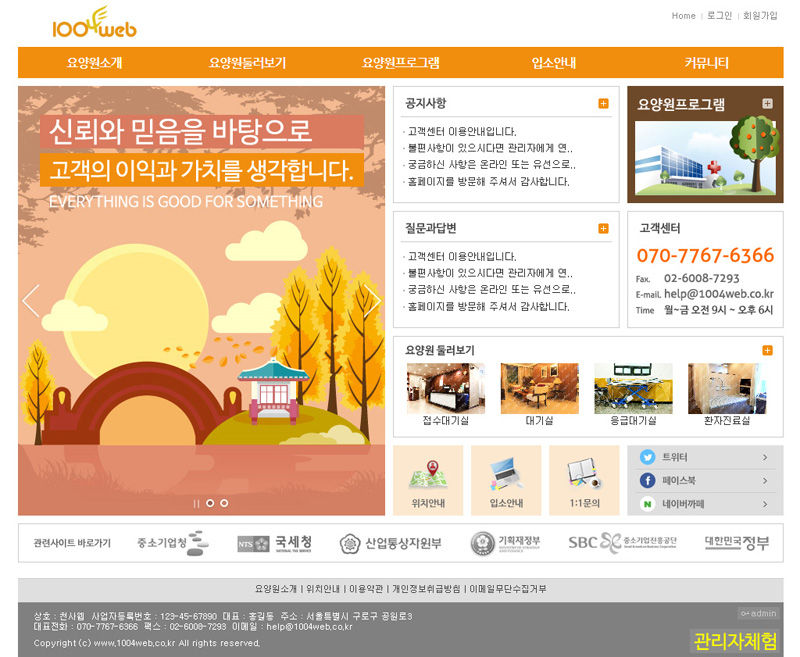Open the 위치안내 map icon
800x657 pixels.
tap(427, 473)
